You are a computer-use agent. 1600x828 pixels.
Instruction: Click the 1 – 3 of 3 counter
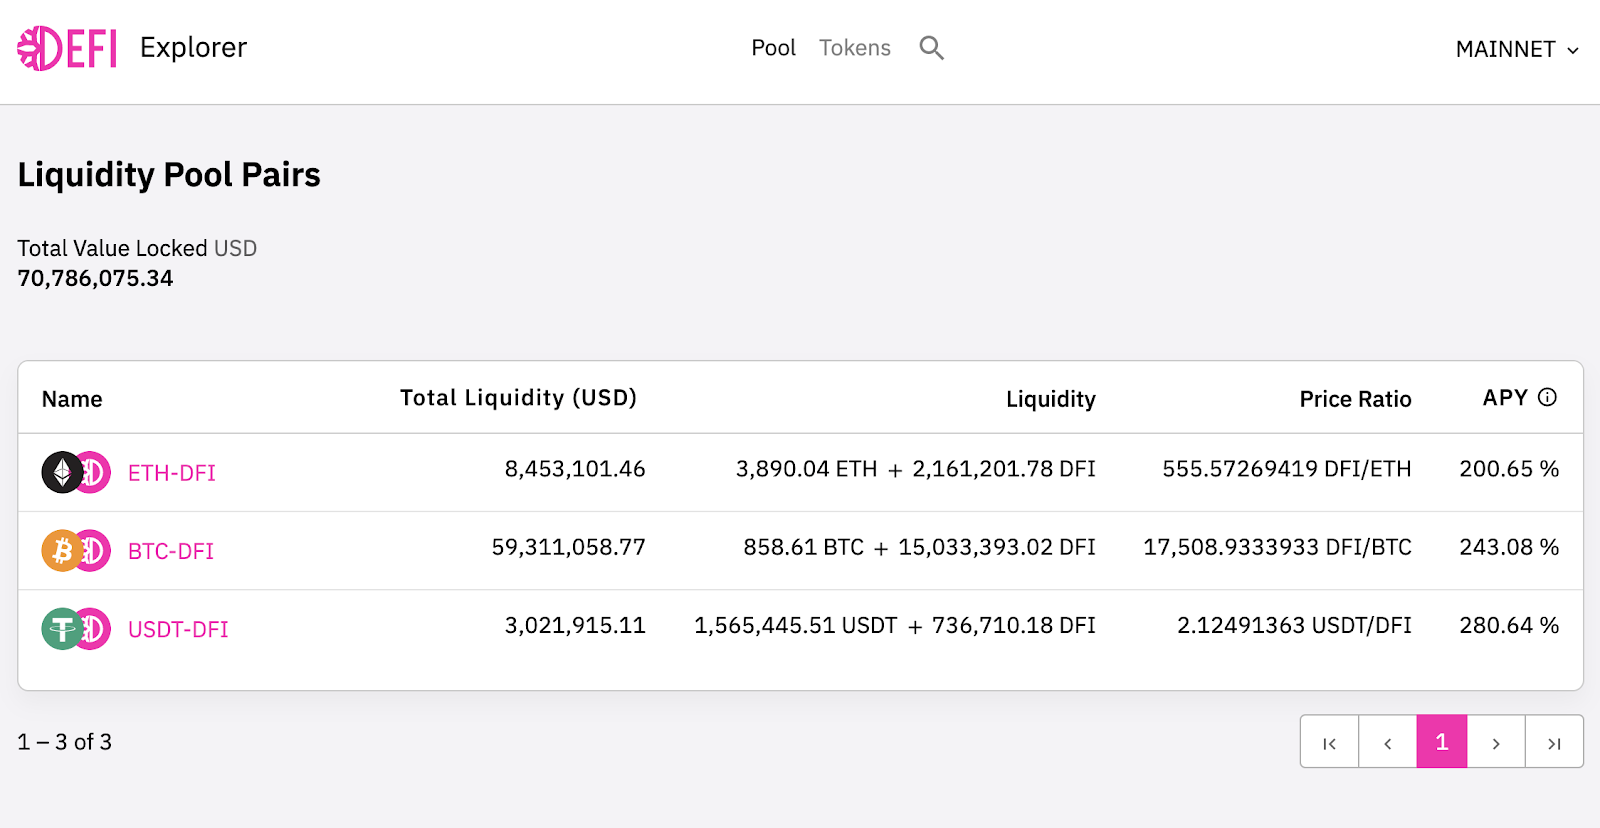pyautogui.click(x=64, y=742)
